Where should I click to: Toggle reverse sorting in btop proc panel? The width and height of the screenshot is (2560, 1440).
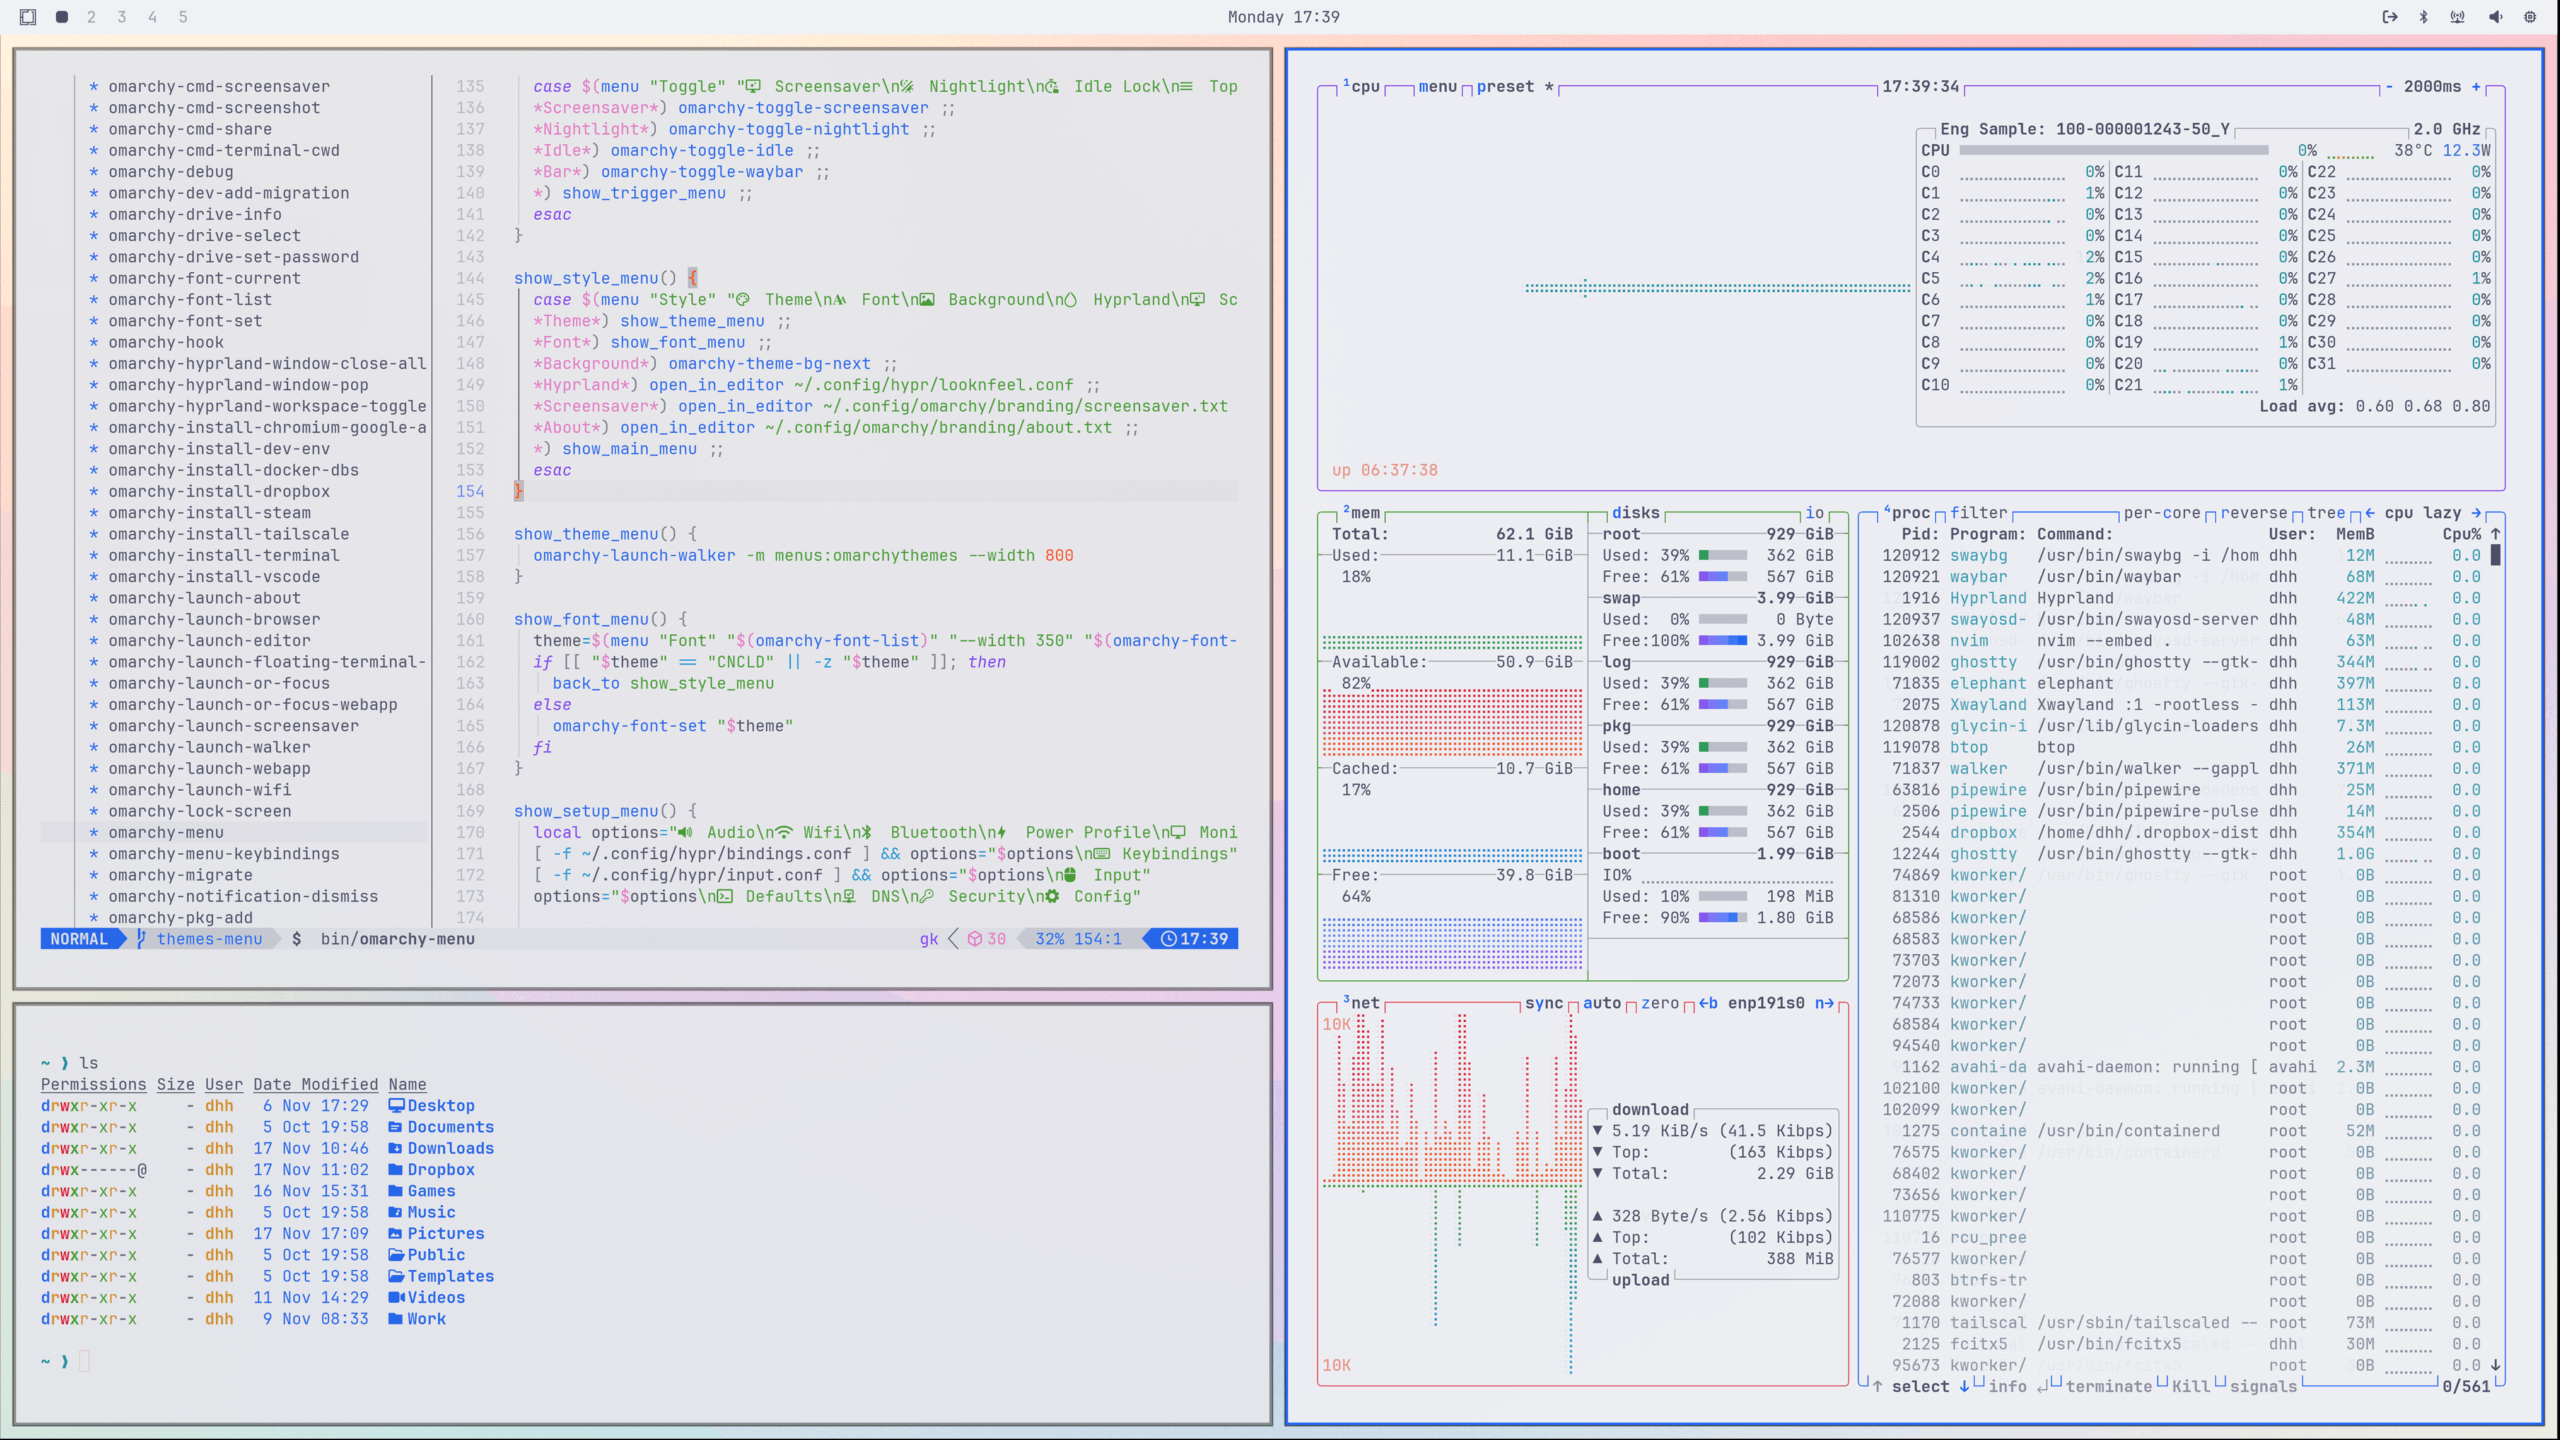2253,513
